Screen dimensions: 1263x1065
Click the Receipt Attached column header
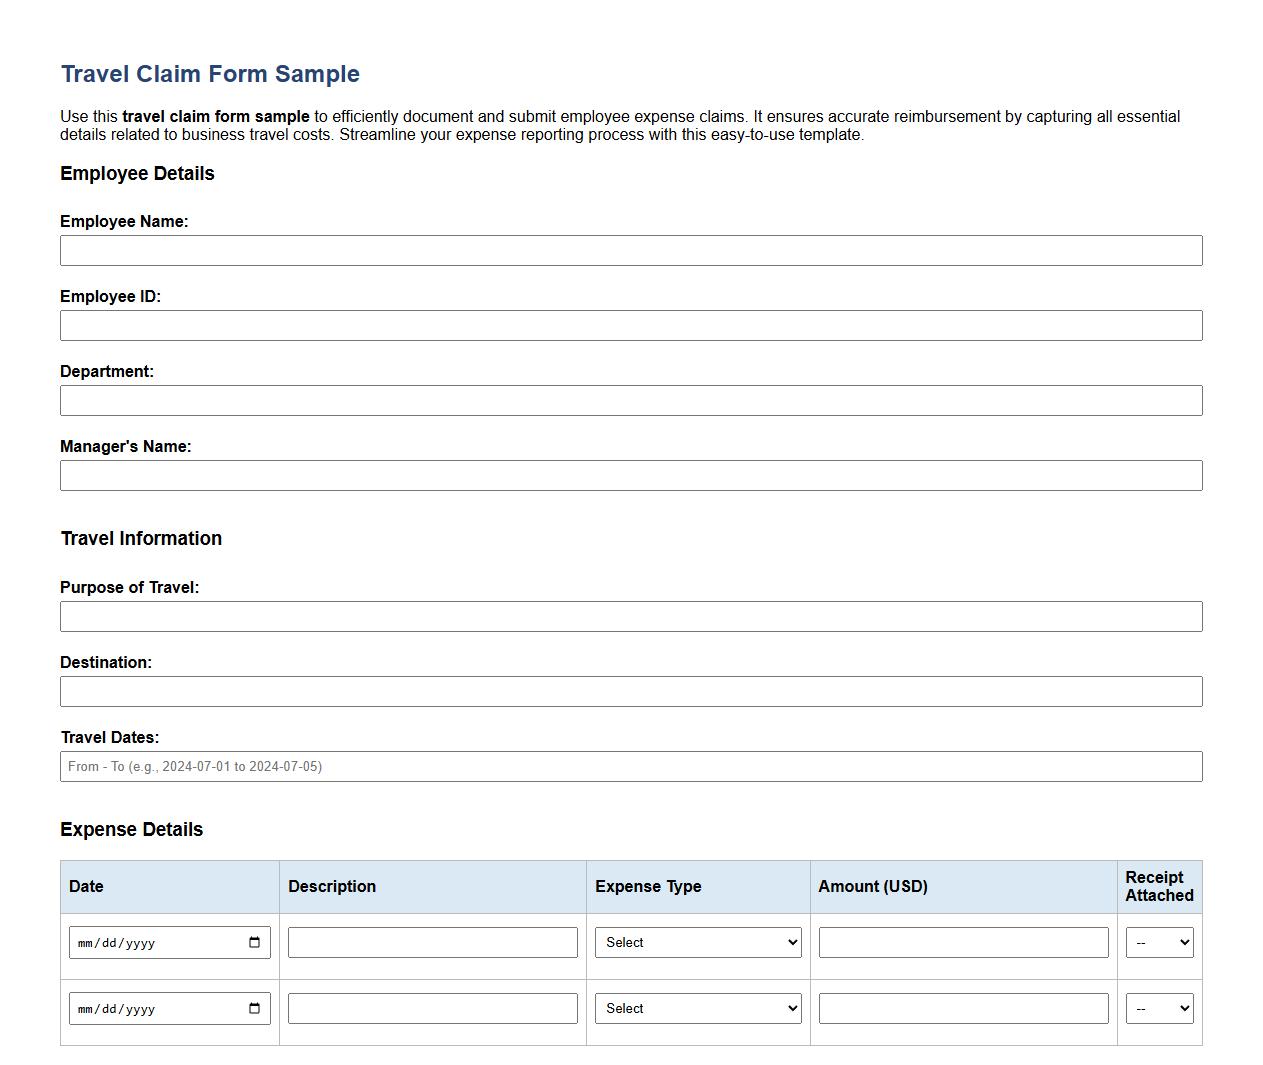click(x=1158, y=886)
